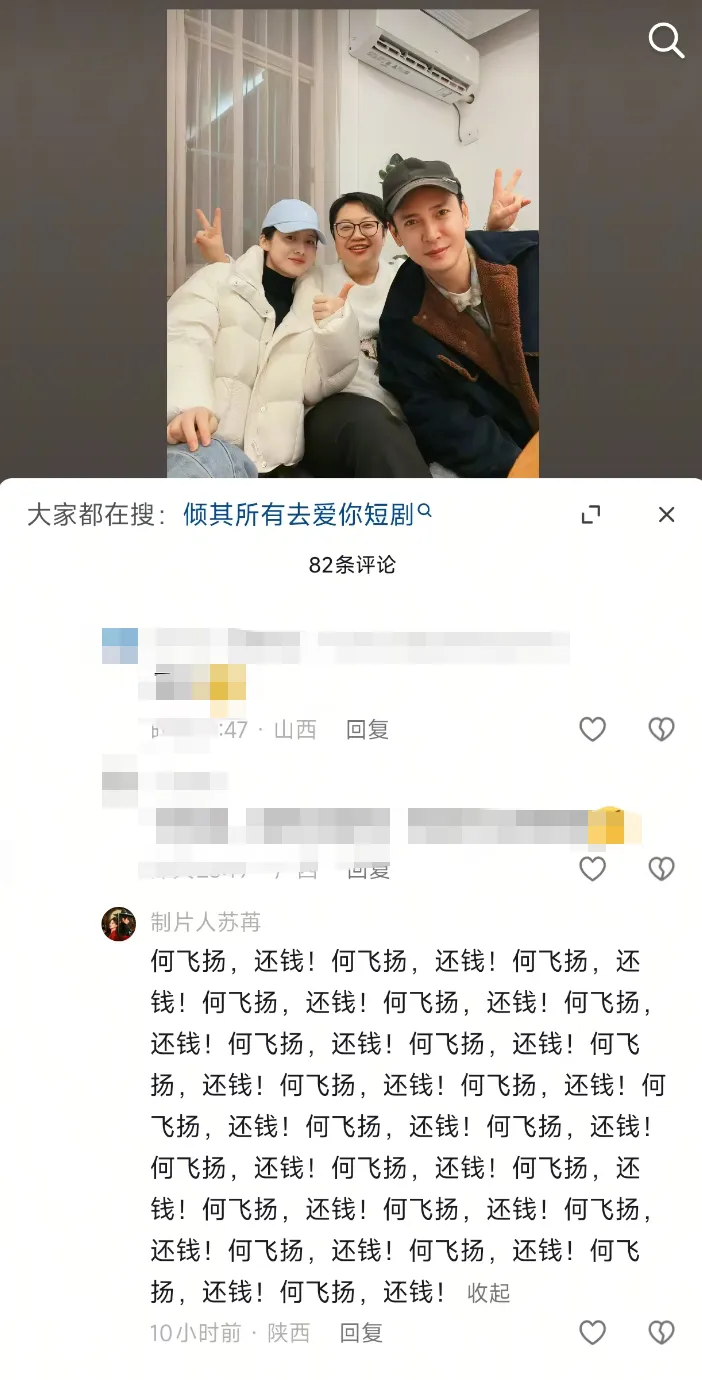Reply to the 山西 comment
This screenshot has width=702, height=1380.
[367, 730]
